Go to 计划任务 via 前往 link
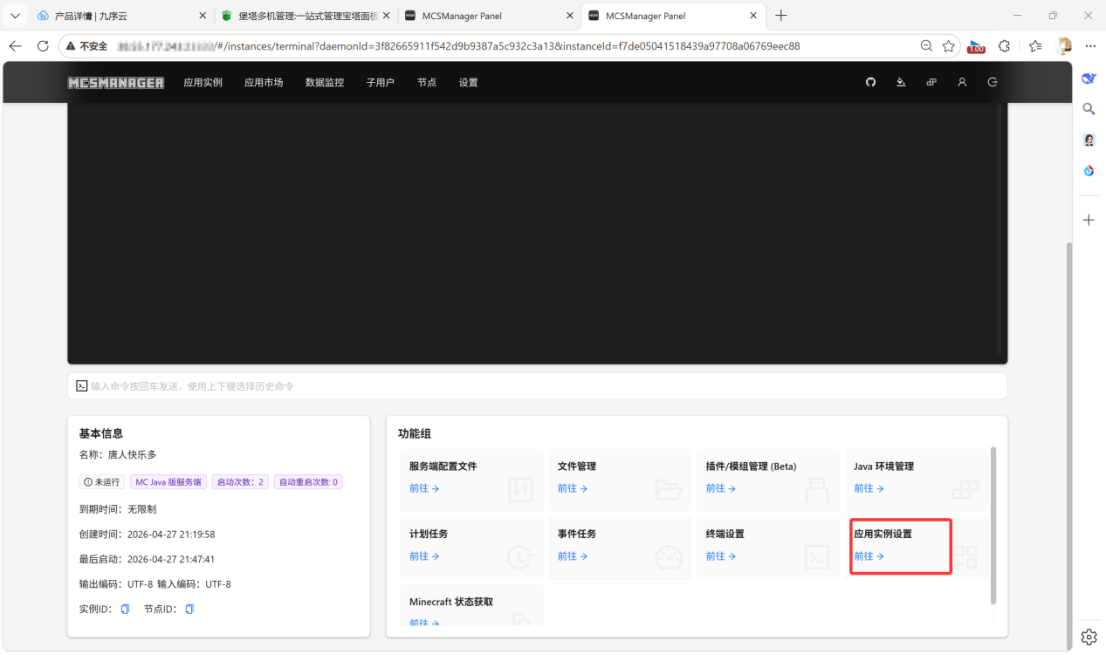The width and height of the screenshot is (1106, 655). point(424,556)
